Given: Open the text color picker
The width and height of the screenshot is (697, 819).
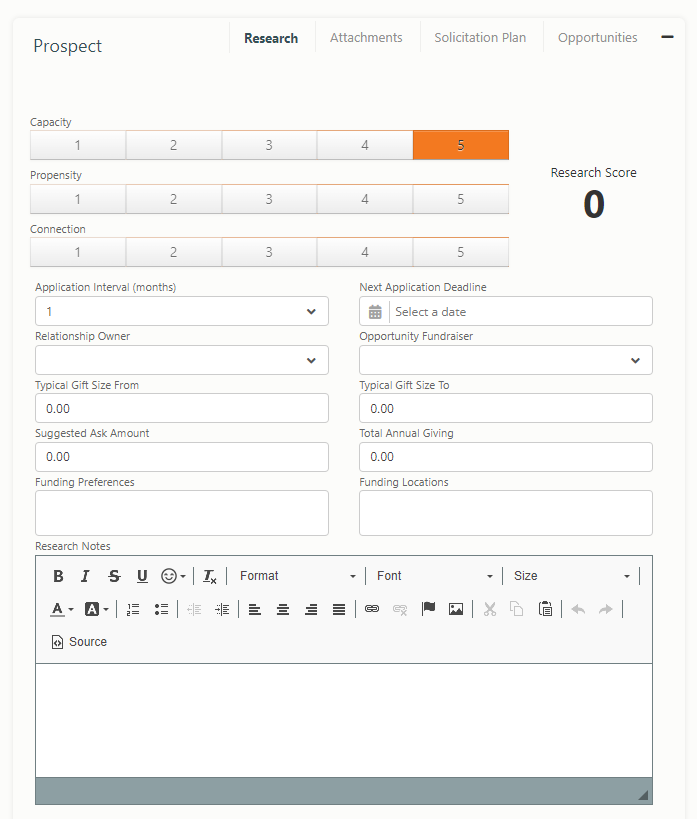Looking at the screenshot, I should pos(62,609).
